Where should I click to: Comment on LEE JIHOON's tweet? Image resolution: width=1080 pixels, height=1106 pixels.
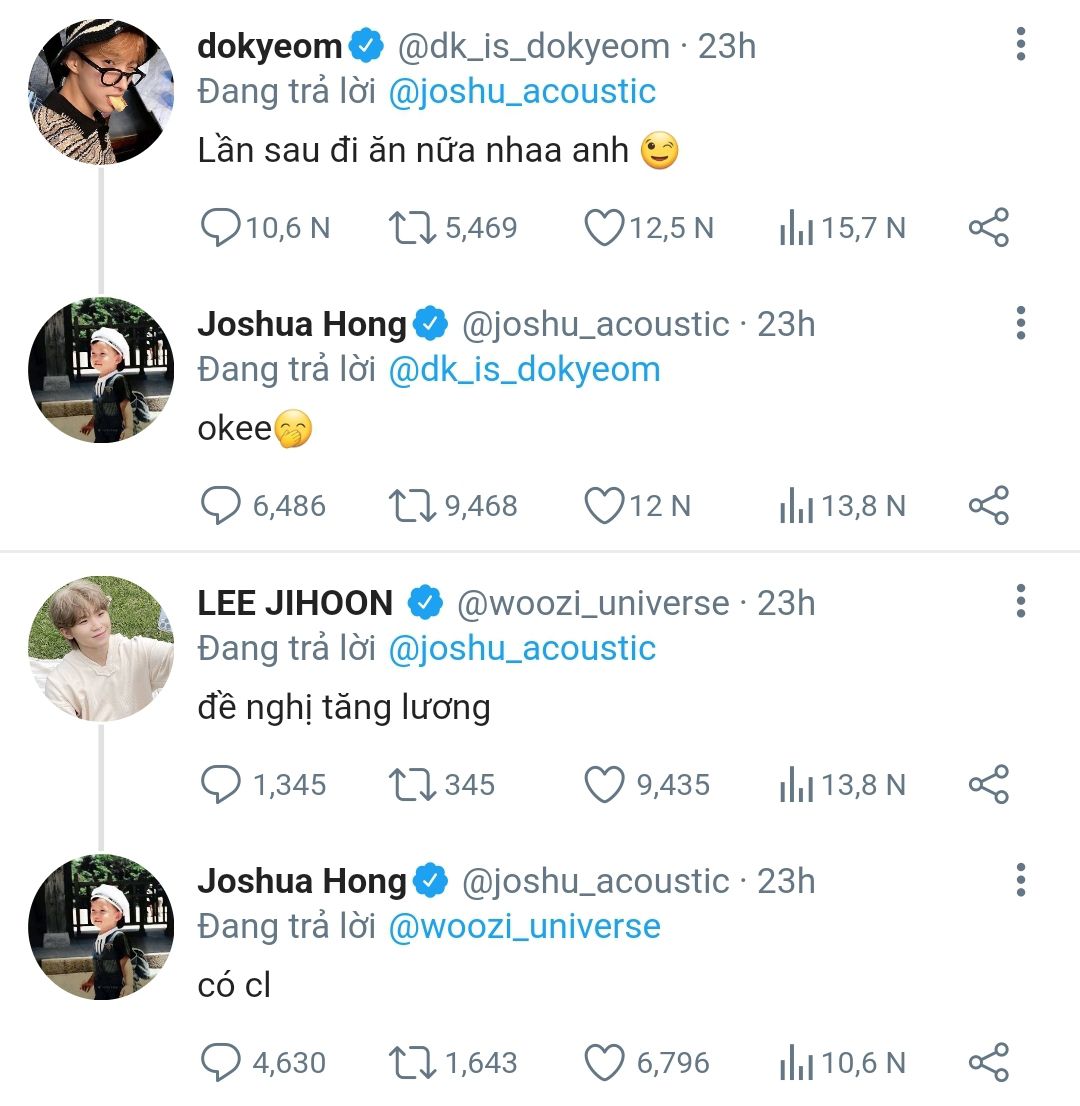click(222, 785)
